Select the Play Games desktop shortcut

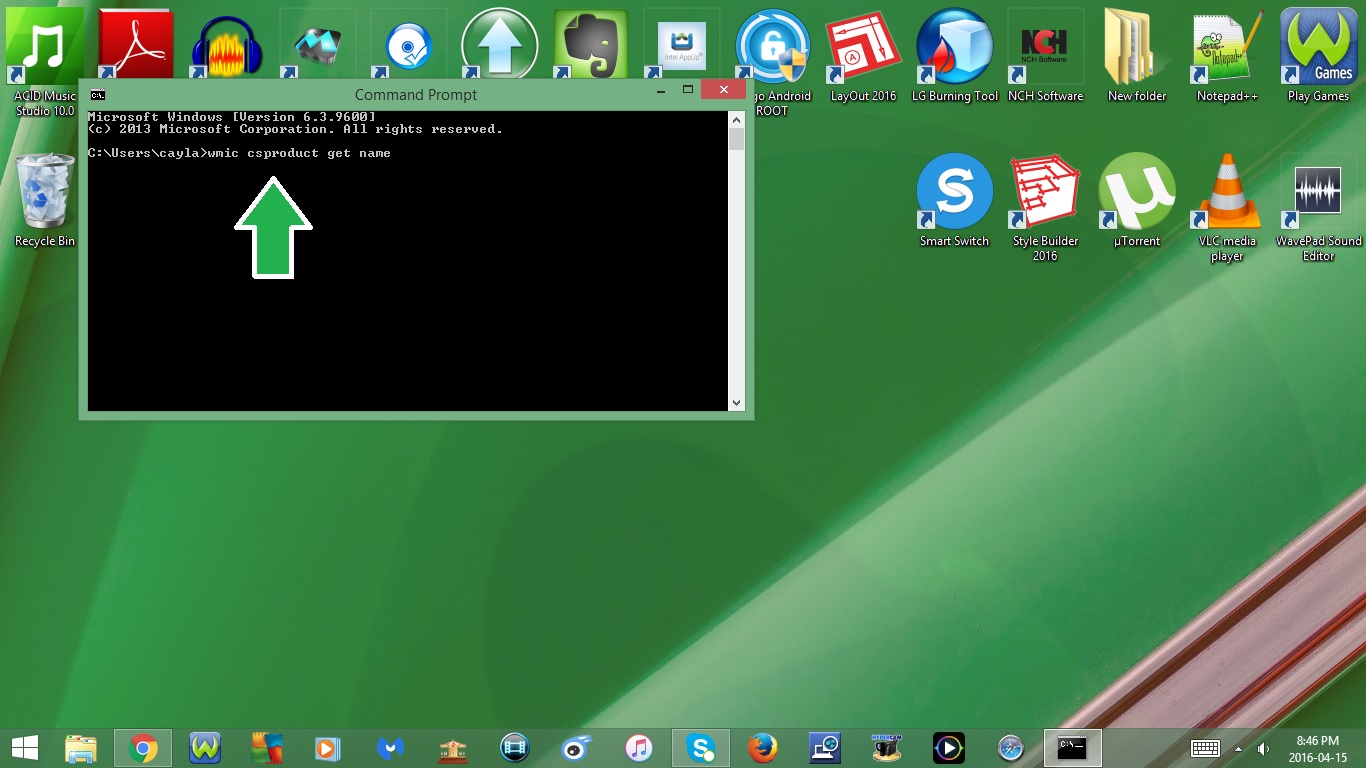1318,55
